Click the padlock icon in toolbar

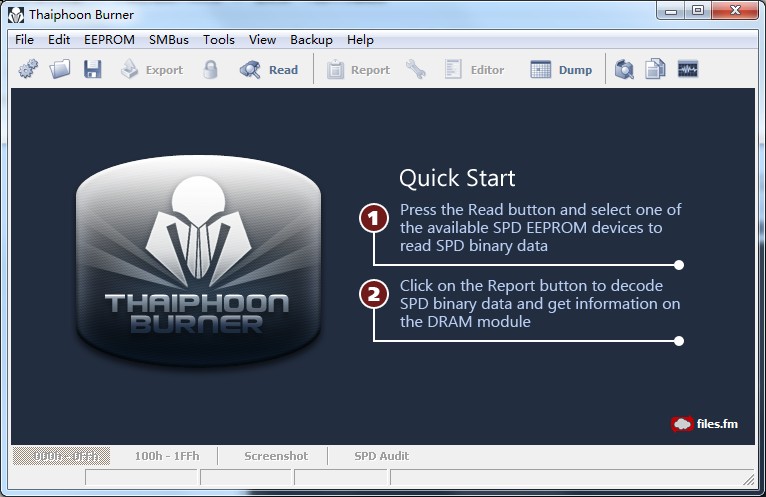pyautogui.click(x=211, y=70)
